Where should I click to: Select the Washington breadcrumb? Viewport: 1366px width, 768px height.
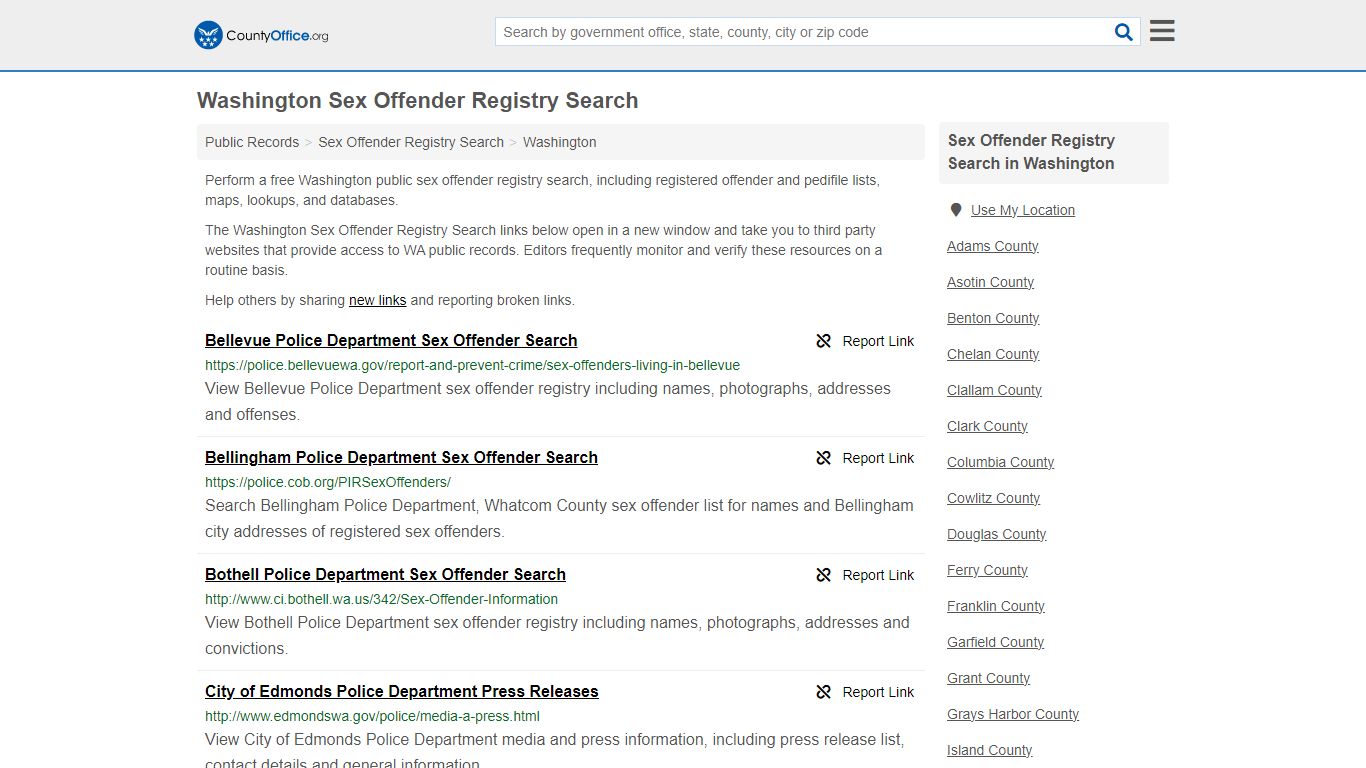pyautogui.click(x=559, y=142)
